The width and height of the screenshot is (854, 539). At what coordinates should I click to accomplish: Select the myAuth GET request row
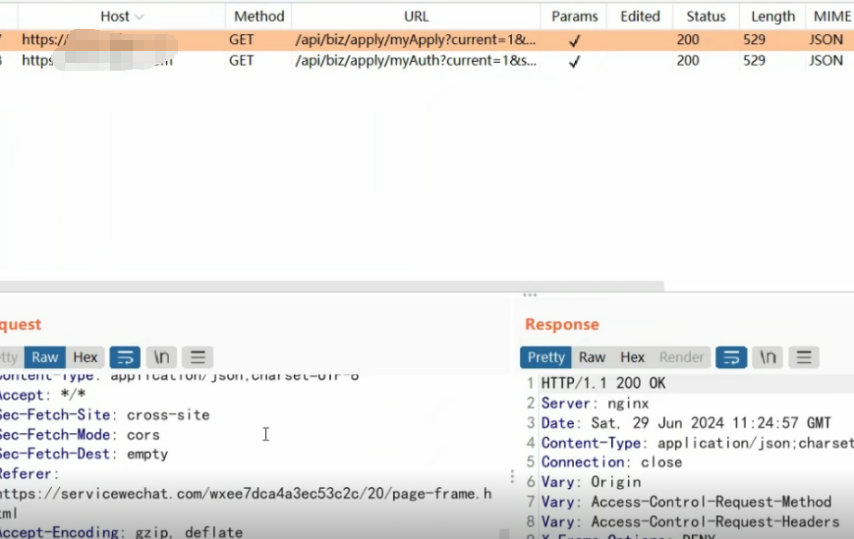click(415, 61)
